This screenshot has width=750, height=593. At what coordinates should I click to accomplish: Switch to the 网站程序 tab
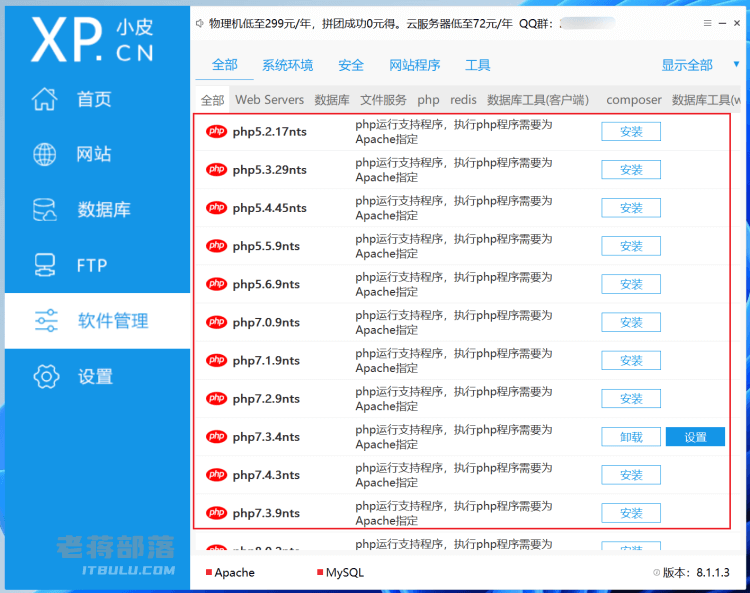tap(415, 65)
